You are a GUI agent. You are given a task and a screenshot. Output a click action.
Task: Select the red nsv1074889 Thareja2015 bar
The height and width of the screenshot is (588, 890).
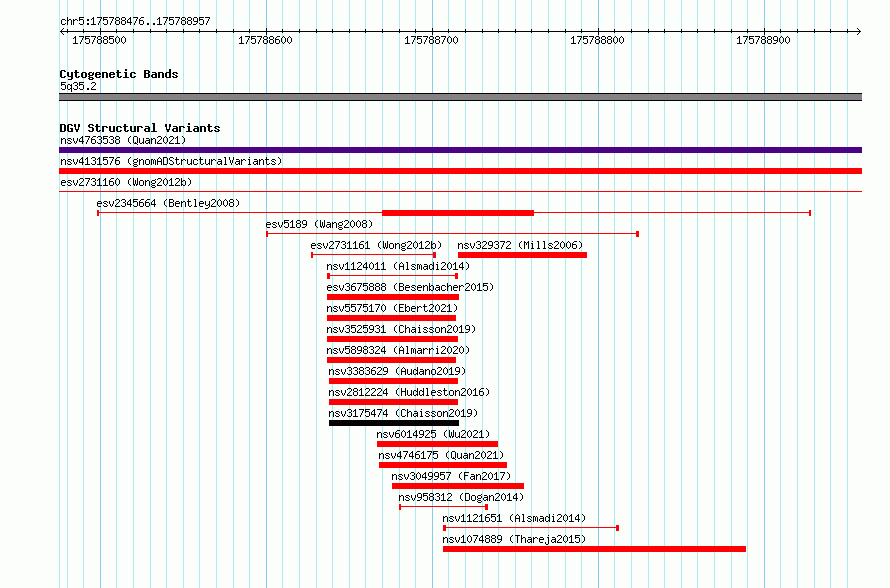pyautogui.click(x=594, y=549)
